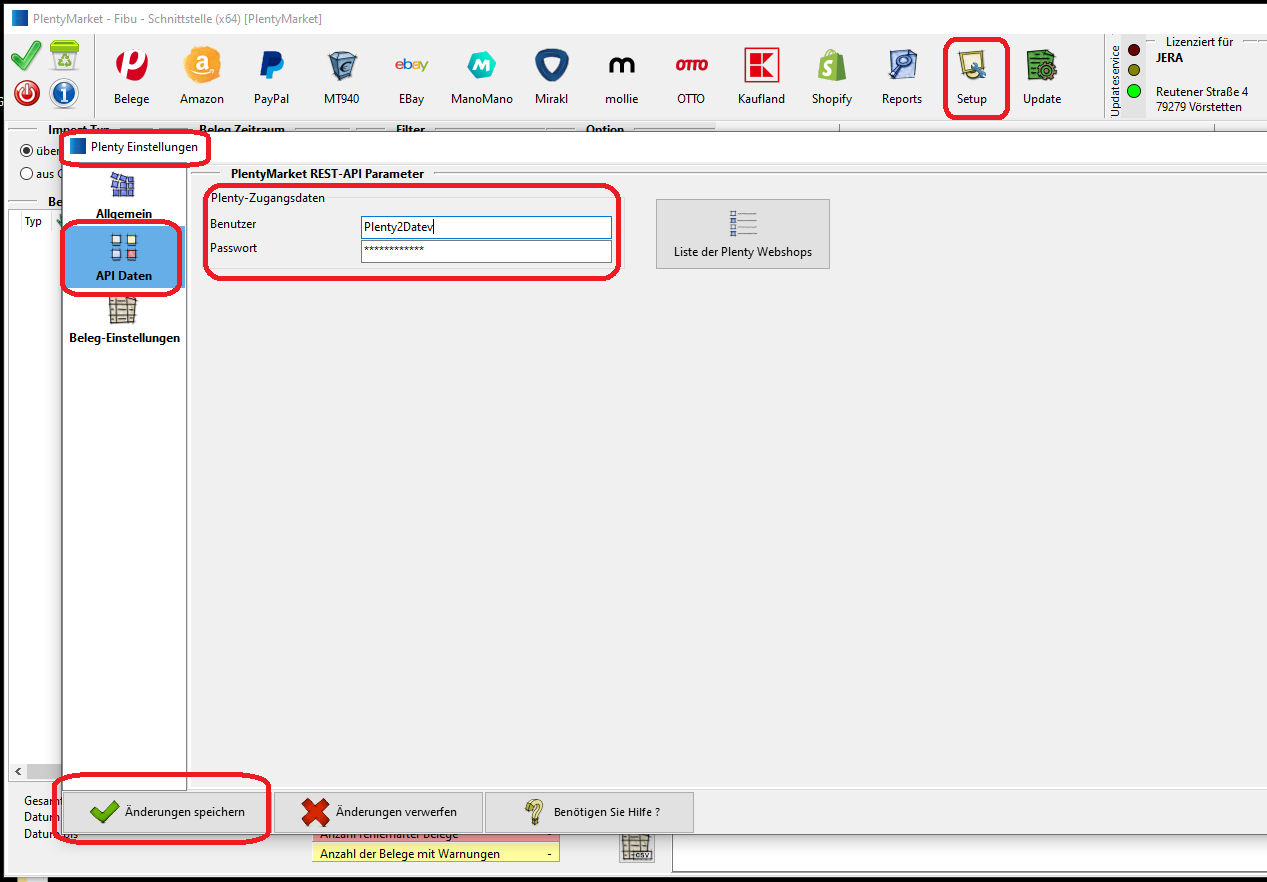Launch the Mirakl interface
The image size is (1267, 882).
click(x=551, y=76)
